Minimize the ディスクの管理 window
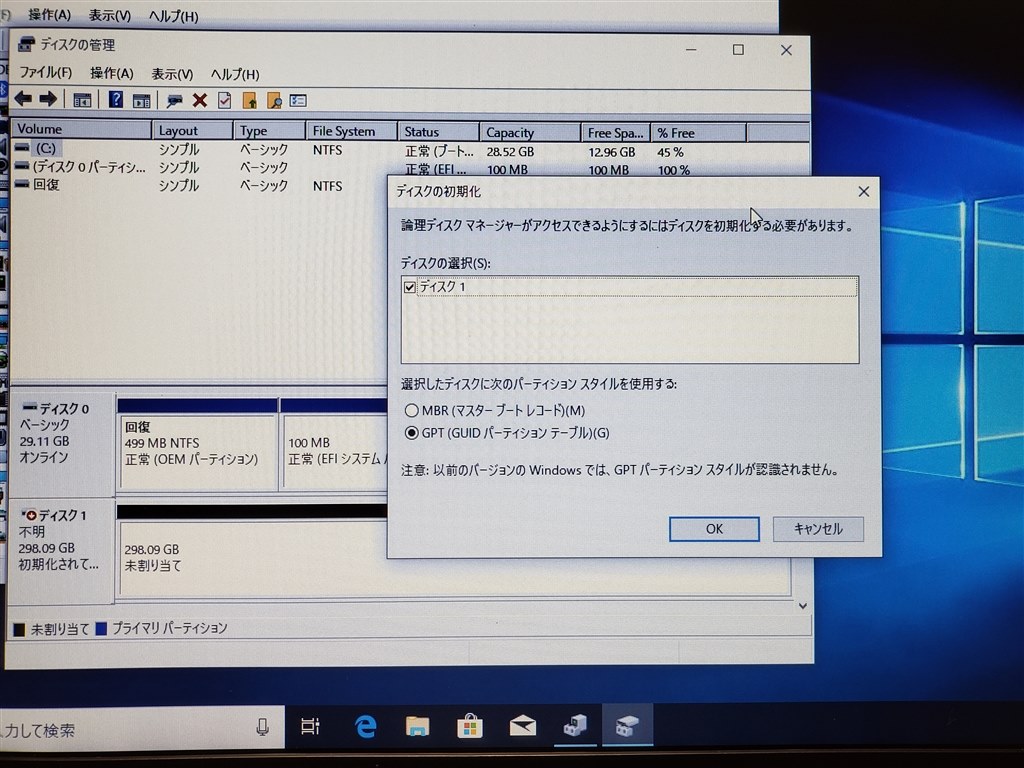The height and width of the screenshot is (768, 1024). tap(691, 50)
